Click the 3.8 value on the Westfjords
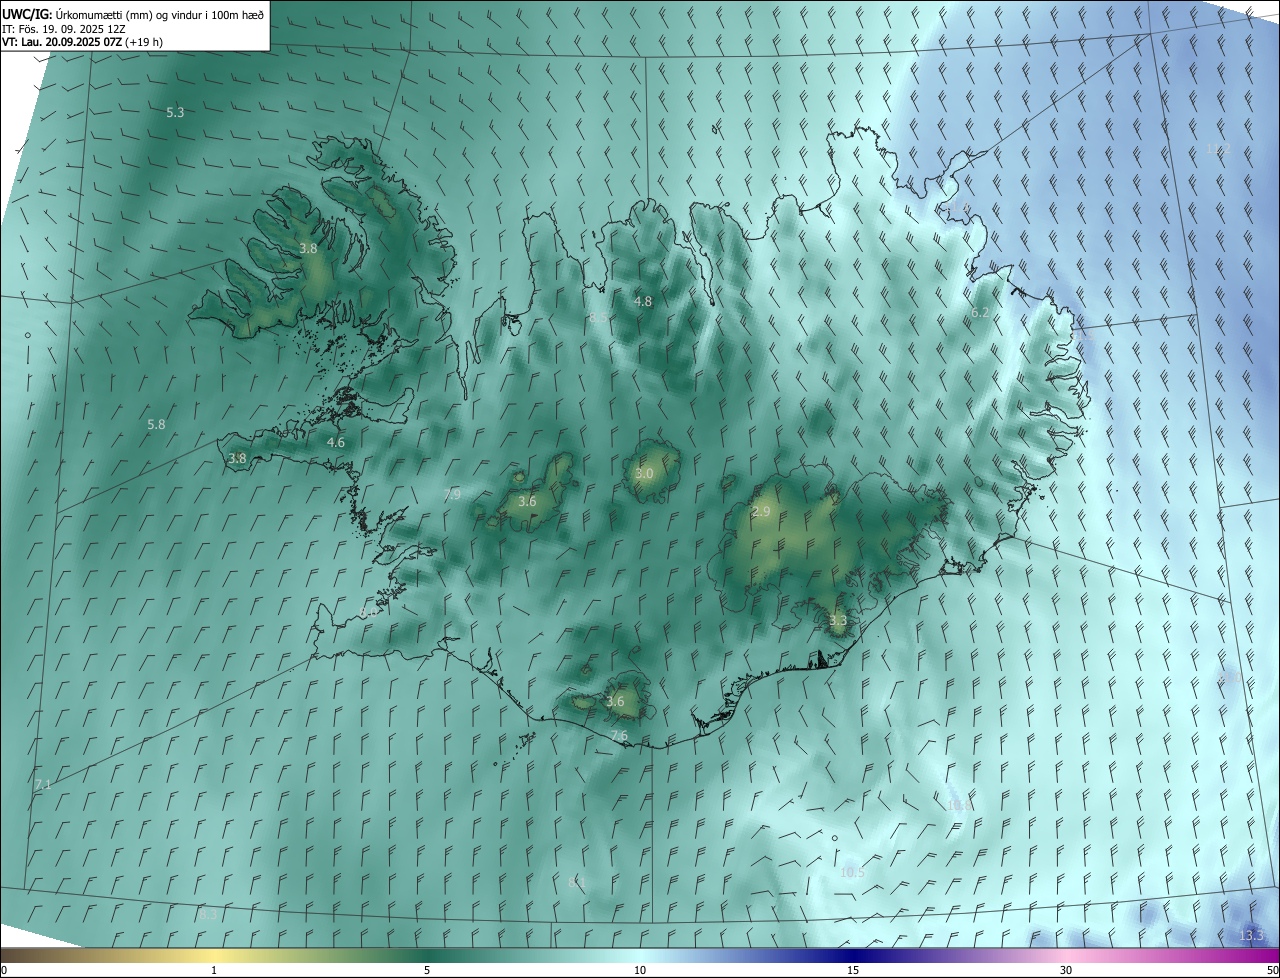The width and height of the screenshot is (1280, 978). click(308, 248)
